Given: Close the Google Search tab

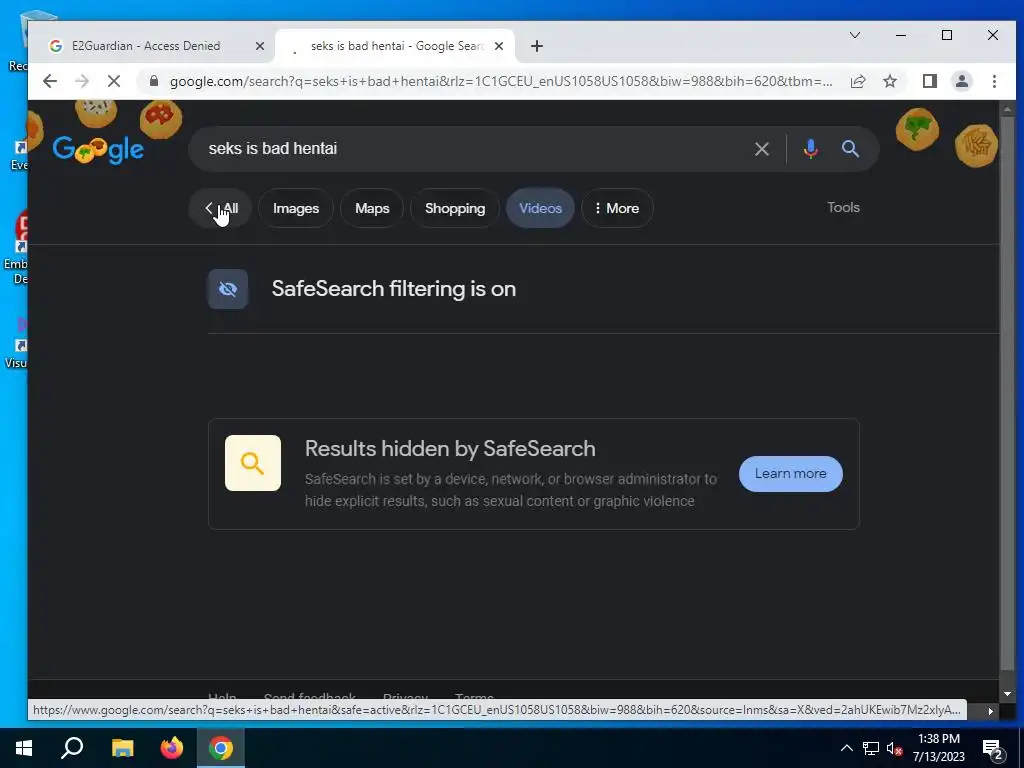Looking at the screenshot, I should click(x=499, y=46).
